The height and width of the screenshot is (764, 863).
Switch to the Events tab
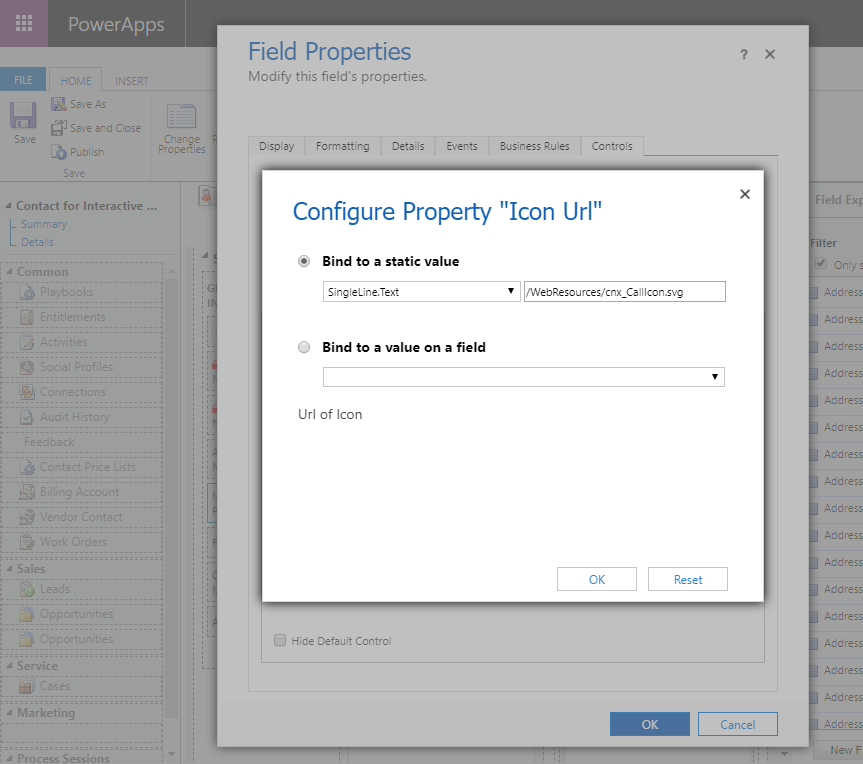pyautogui.click(x=462, y=146)
